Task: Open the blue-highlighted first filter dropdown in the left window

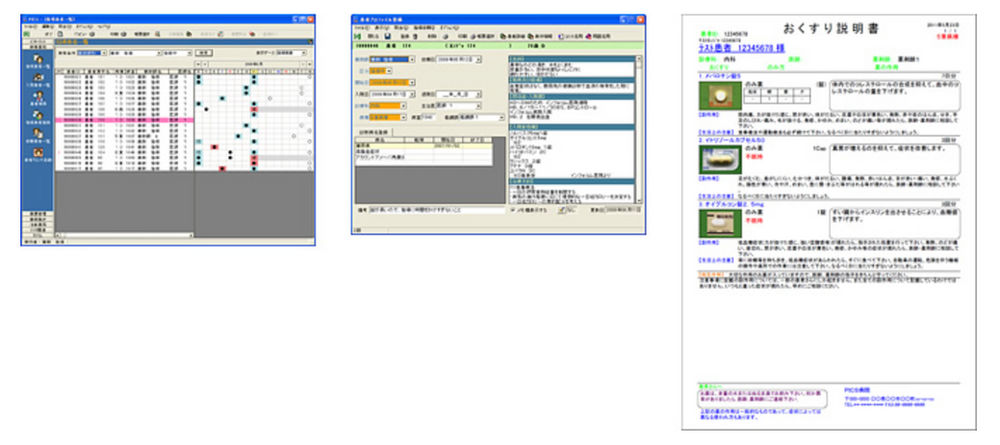Action: tap(92, 53)
